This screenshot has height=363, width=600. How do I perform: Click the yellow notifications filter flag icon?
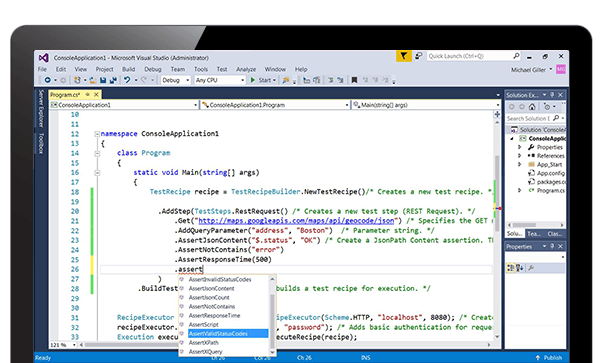pyautogui.click(x=404, y=56)
